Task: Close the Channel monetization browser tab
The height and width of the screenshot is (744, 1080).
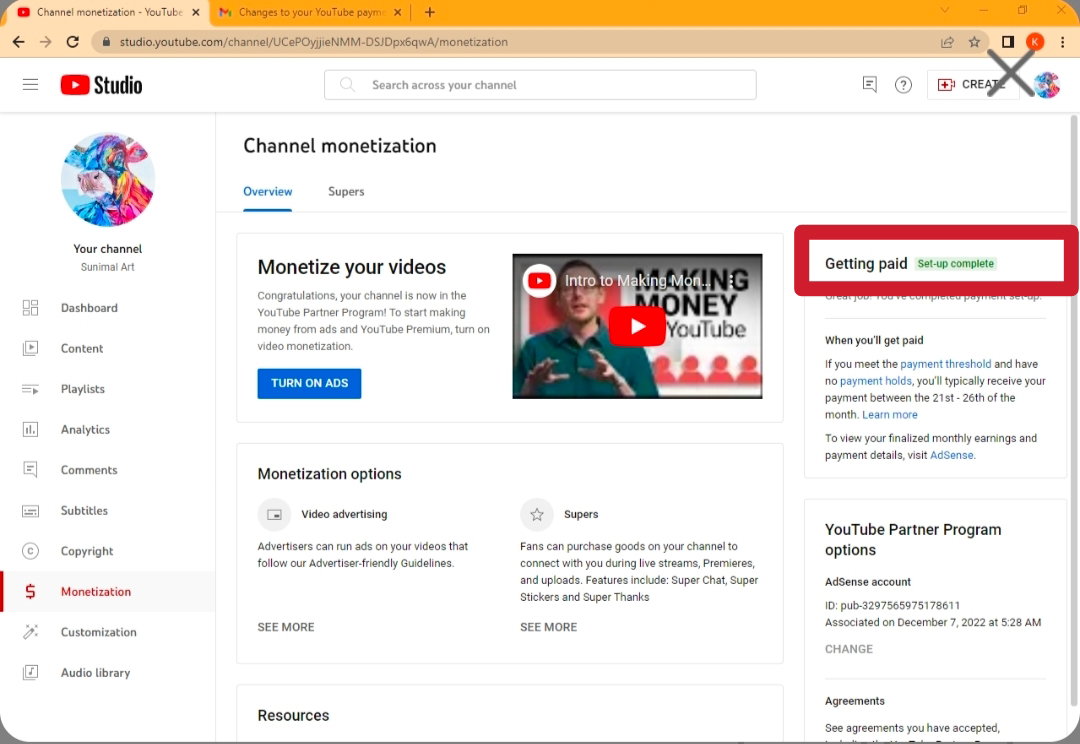Action: [196, 12]
